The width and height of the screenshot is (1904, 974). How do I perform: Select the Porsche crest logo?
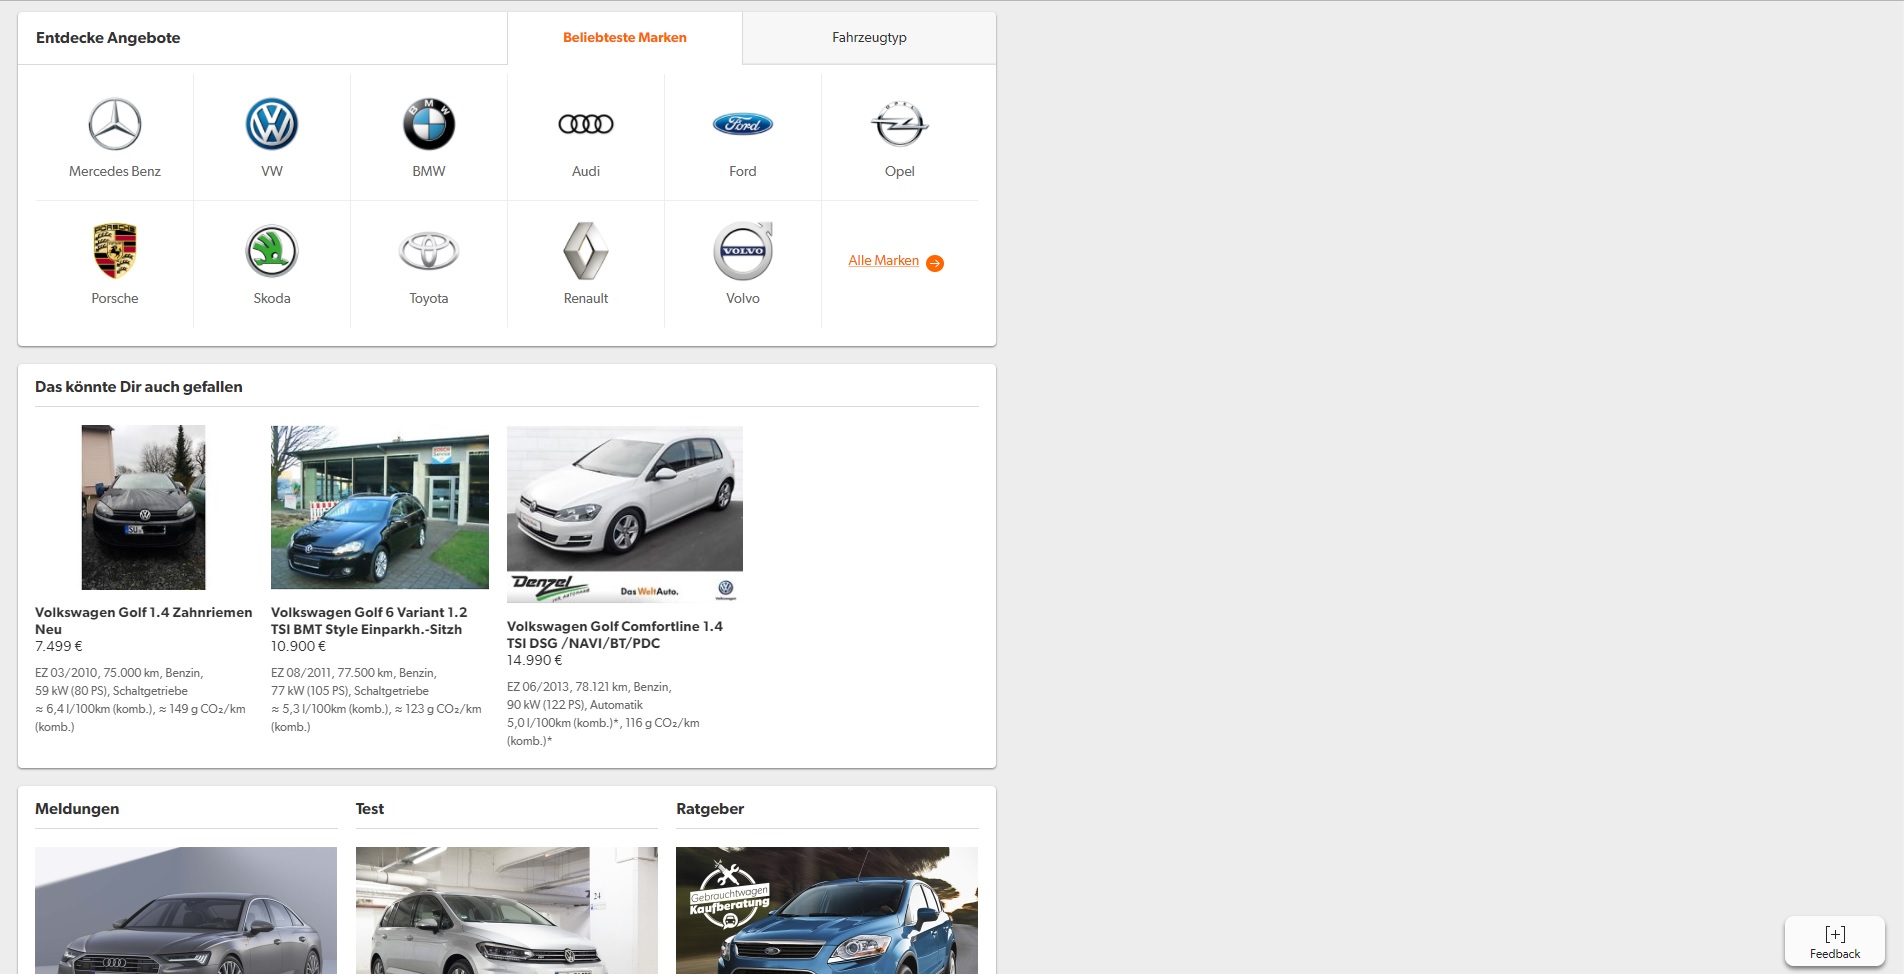point(115,251)
